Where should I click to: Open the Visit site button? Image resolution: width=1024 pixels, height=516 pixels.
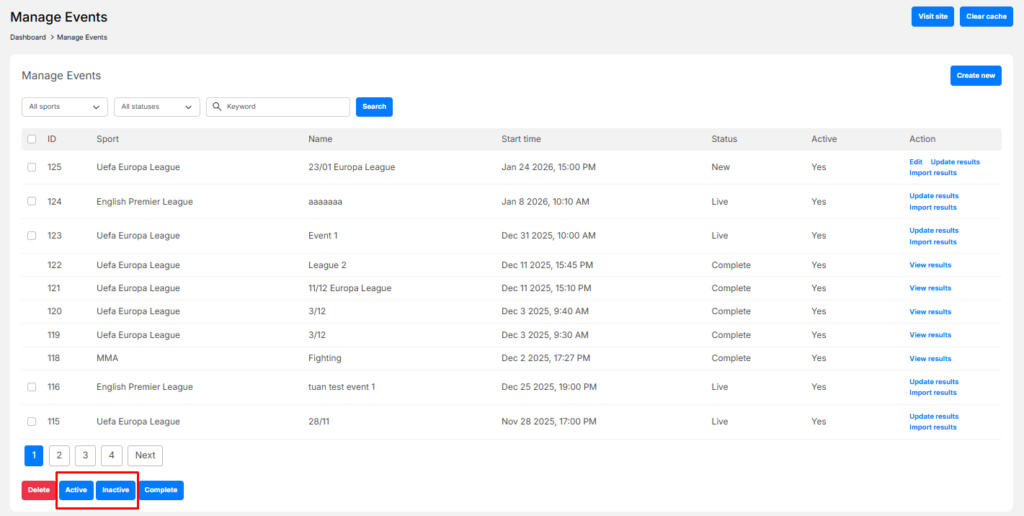tap(932, 17)
